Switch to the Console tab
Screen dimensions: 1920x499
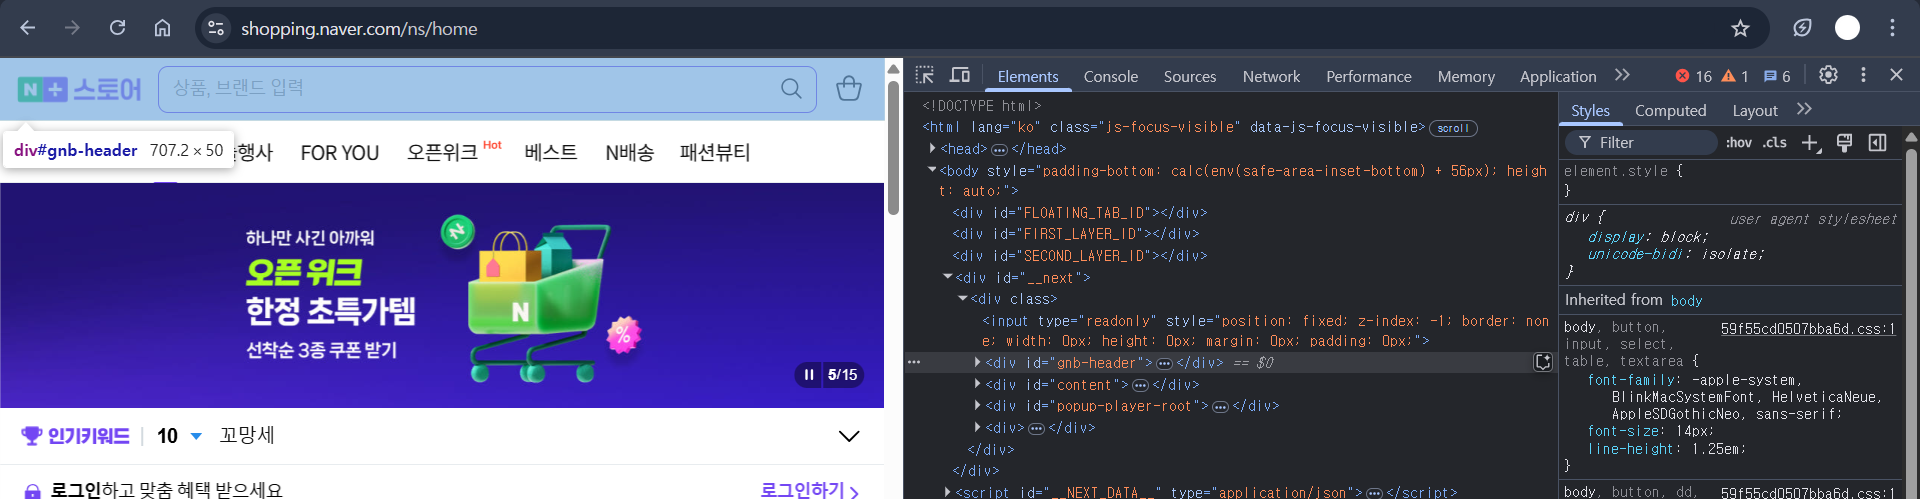click(1111, 76)
